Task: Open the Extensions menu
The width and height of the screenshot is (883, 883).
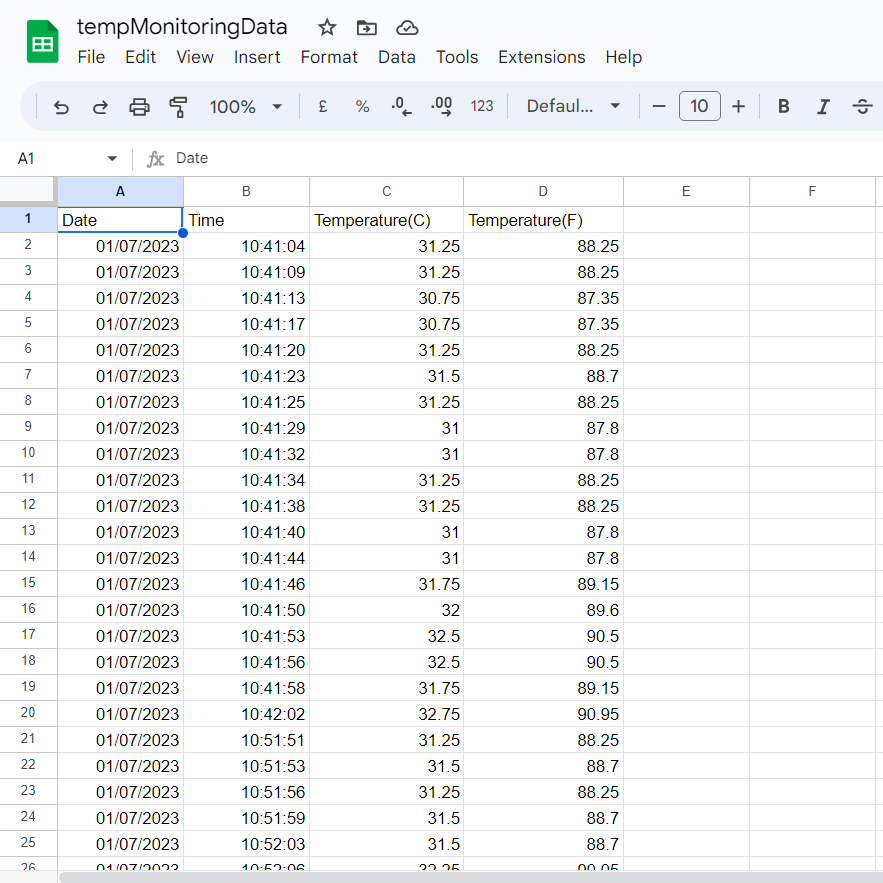Action: (x=542, y=57)
